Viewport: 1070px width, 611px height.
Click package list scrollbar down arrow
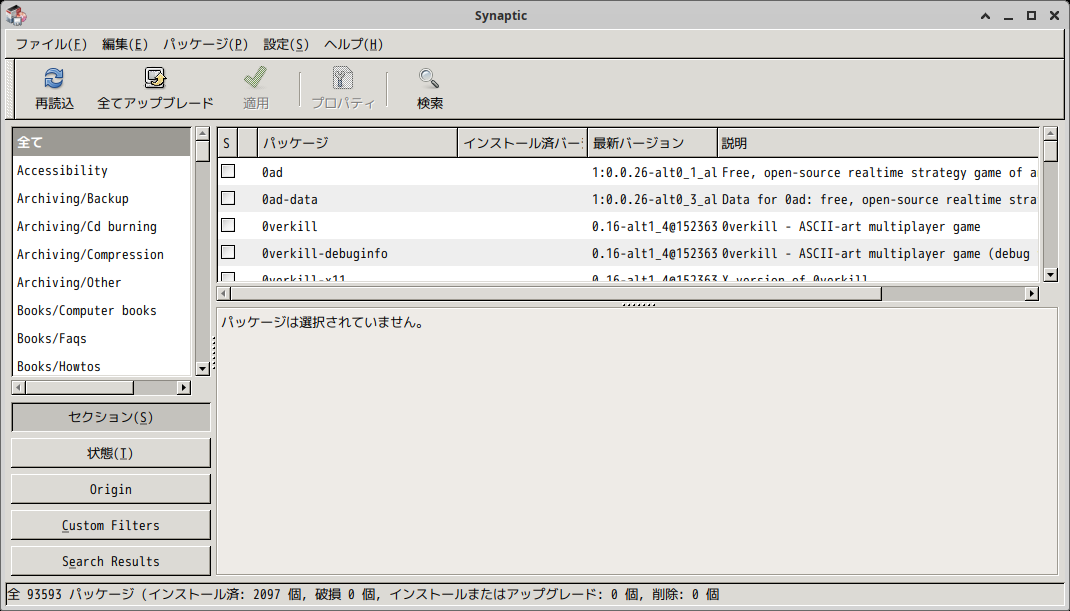[x=1051, y=274]
